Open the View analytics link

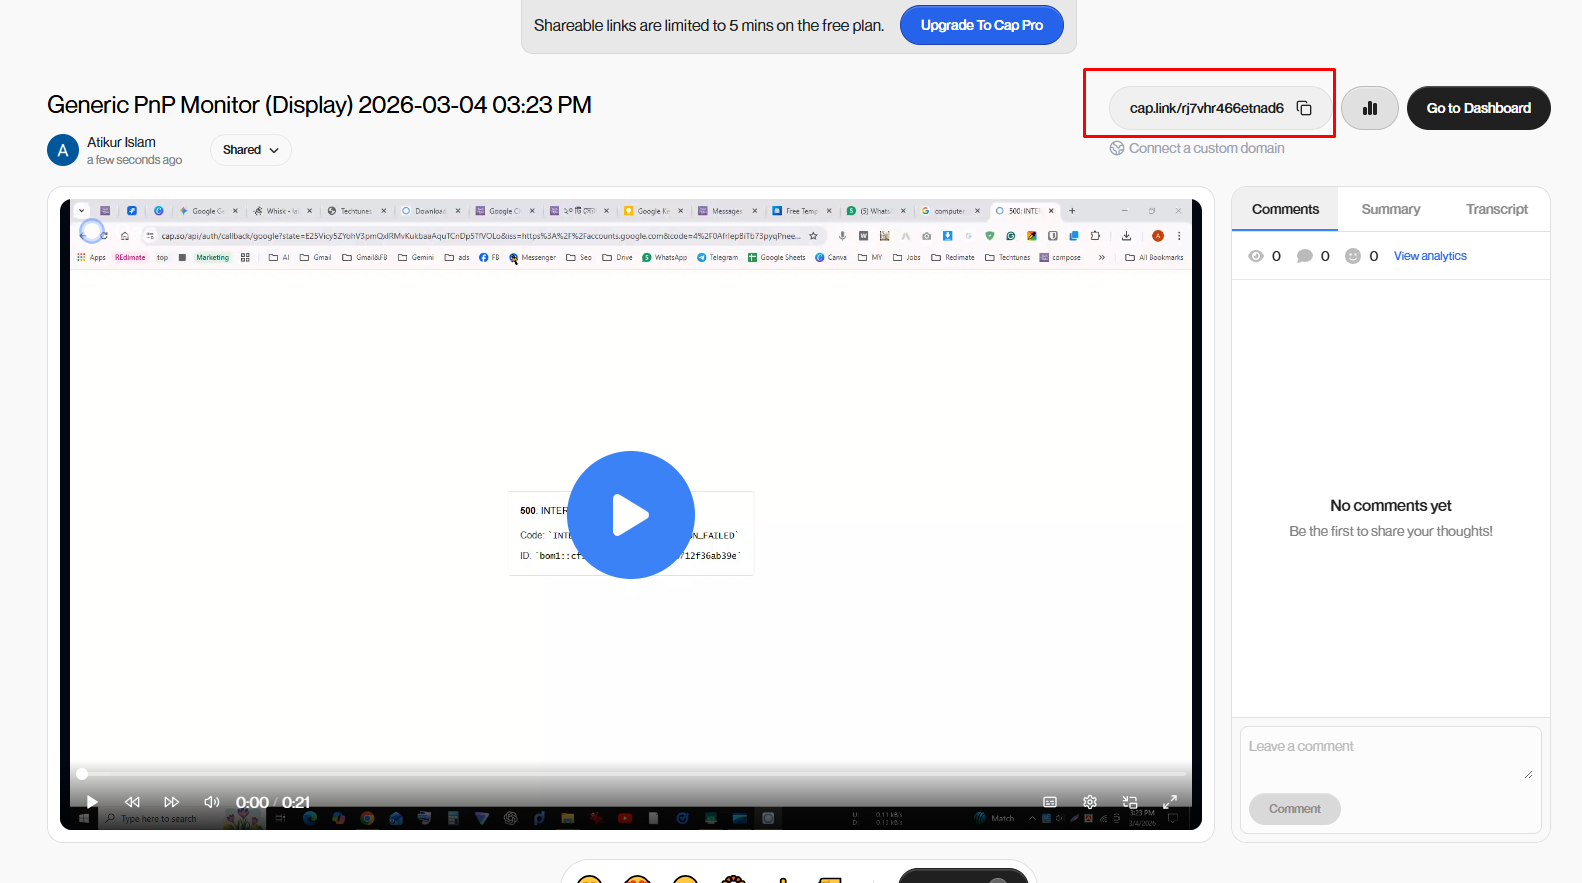[x=1430, y=256]
